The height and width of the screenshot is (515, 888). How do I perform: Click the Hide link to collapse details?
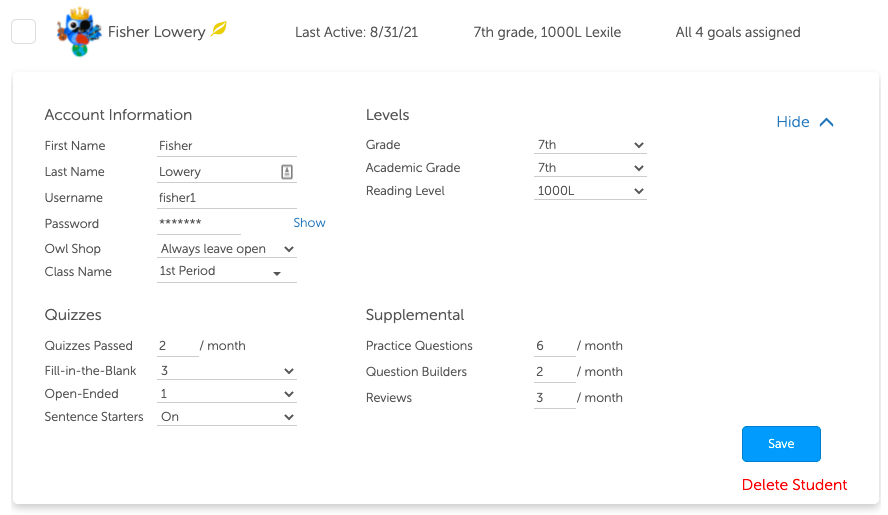pyautogui.click(x=793, y=122)
